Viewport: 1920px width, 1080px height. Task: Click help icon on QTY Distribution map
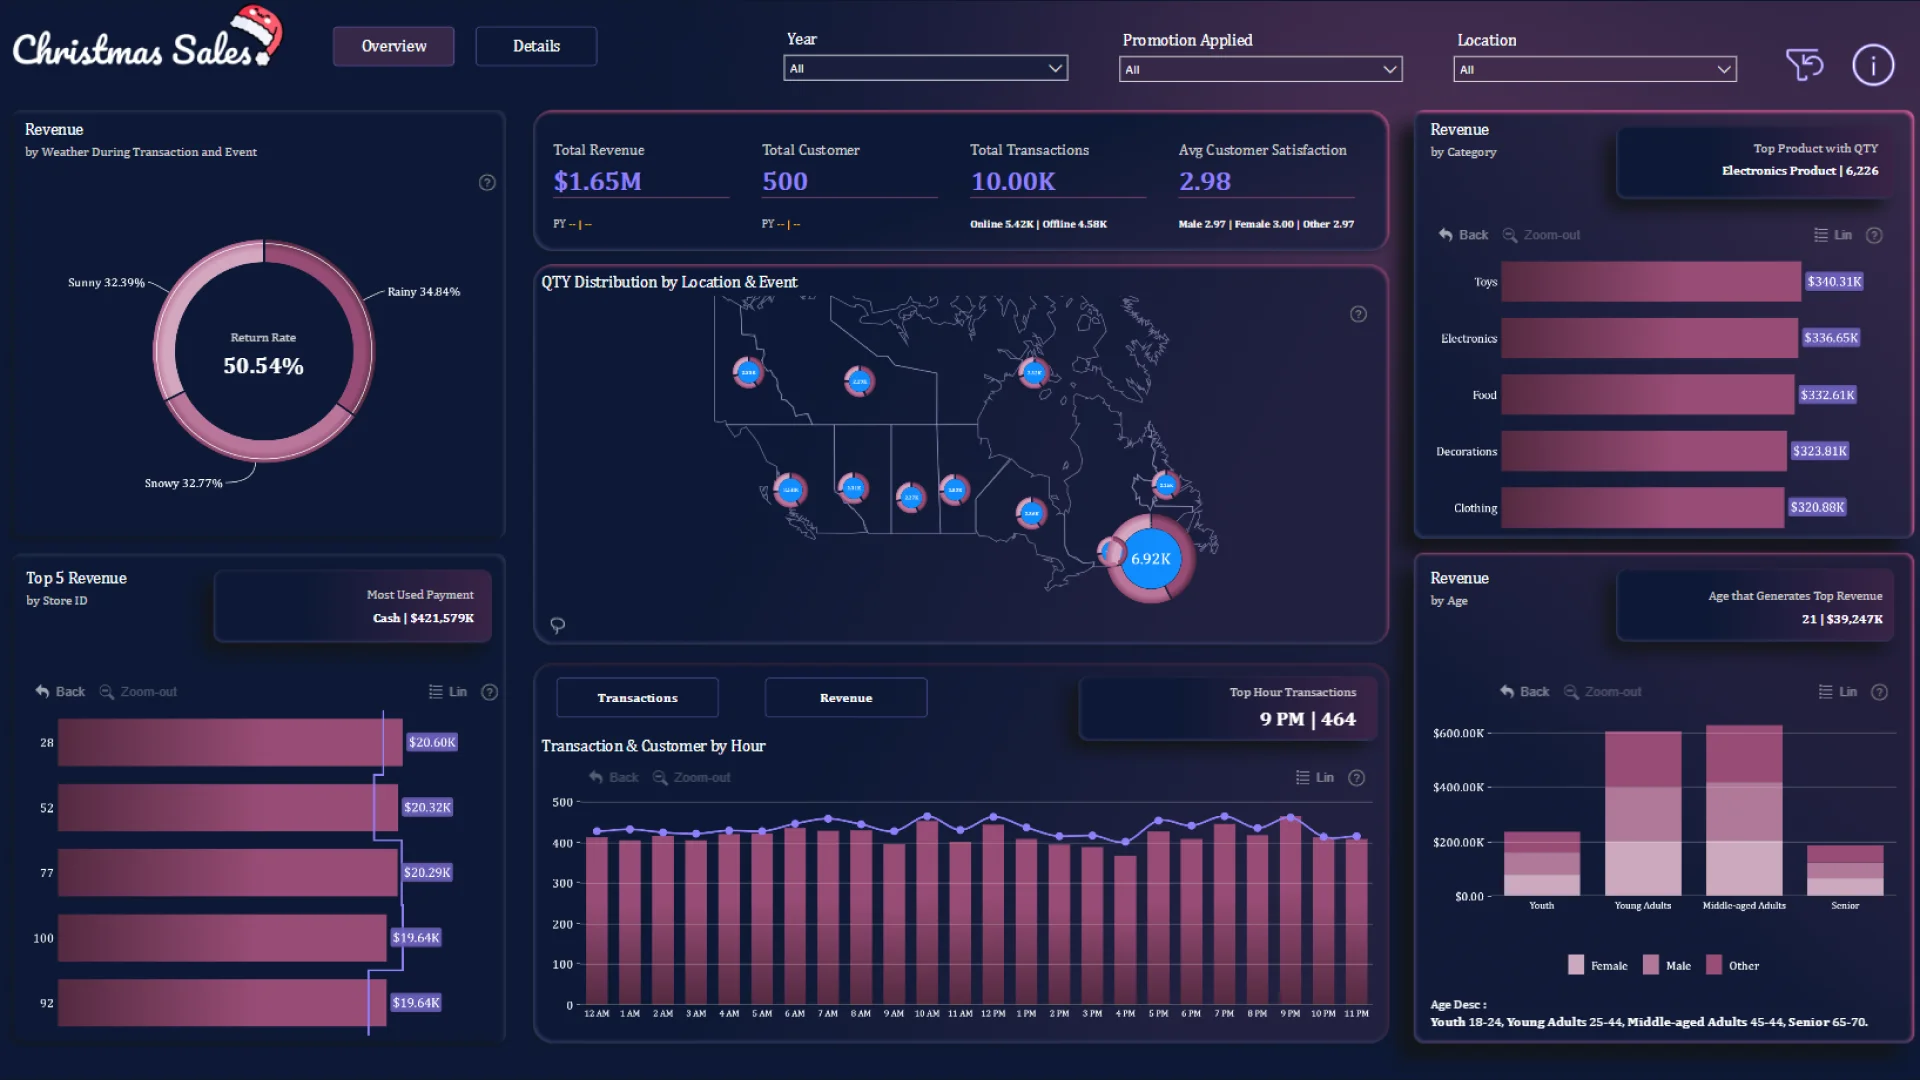[x=1358, y=314]
